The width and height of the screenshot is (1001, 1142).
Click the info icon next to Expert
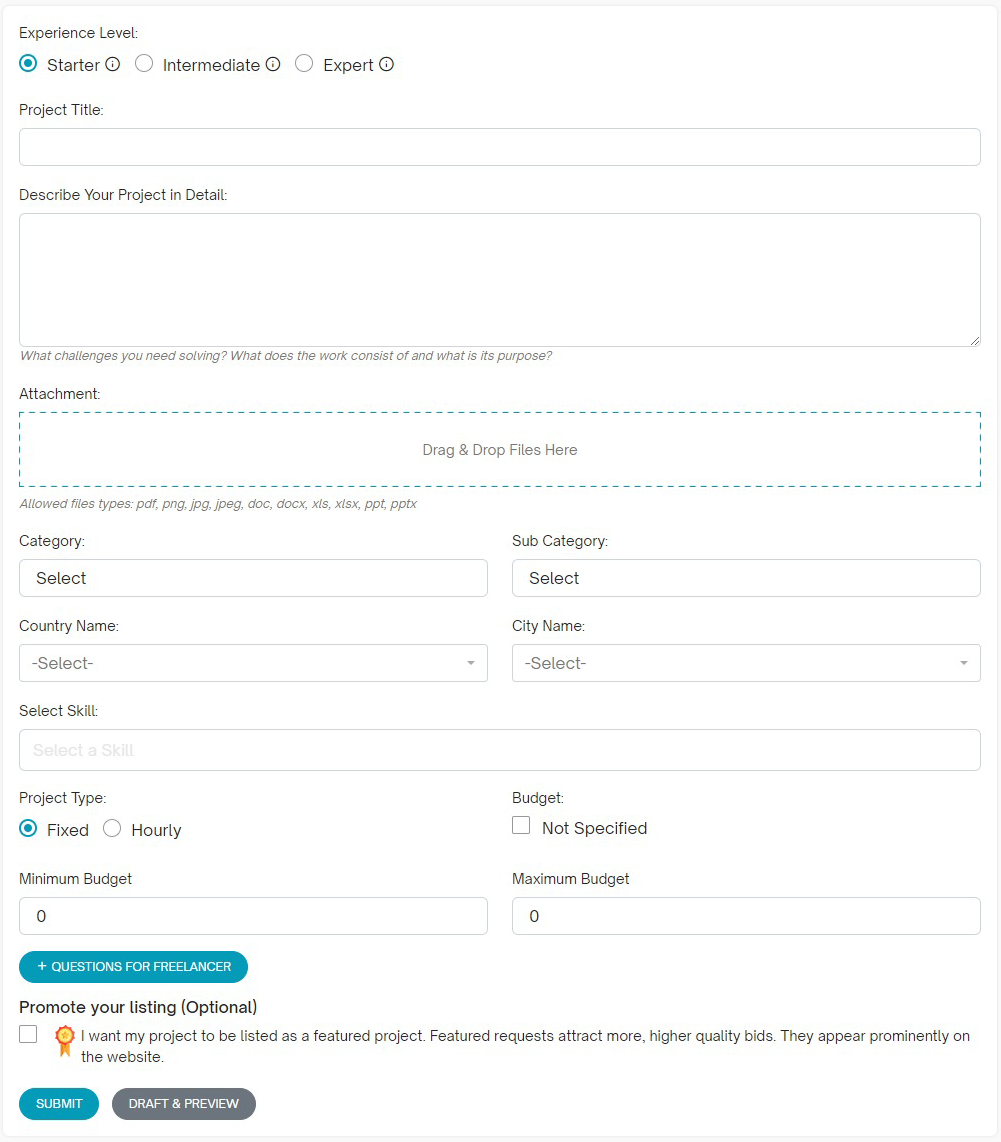[386, 65]
